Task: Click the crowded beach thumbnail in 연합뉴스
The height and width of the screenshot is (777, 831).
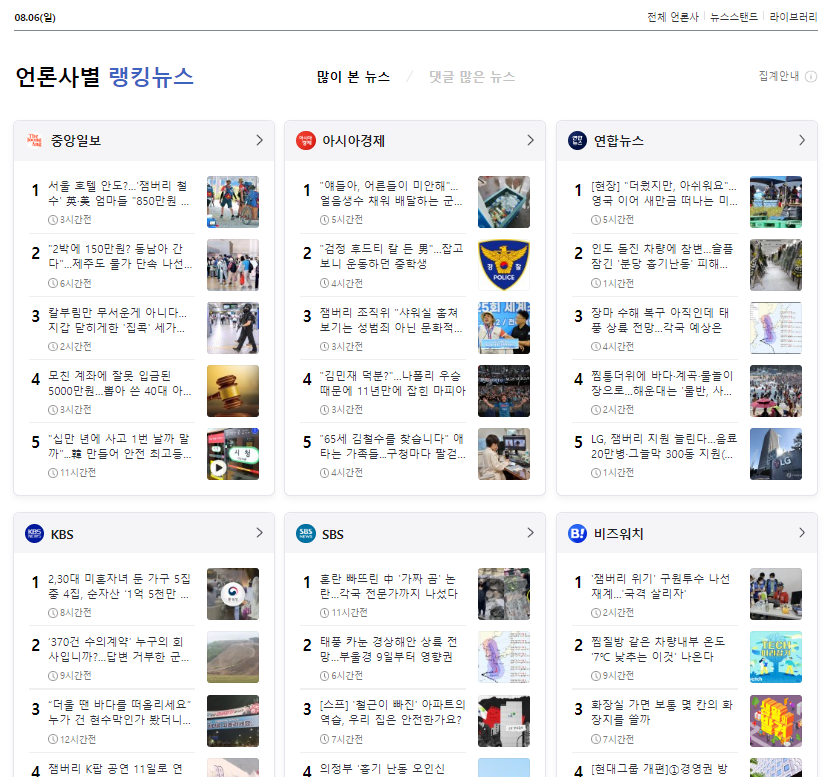Action: [776, 391]
